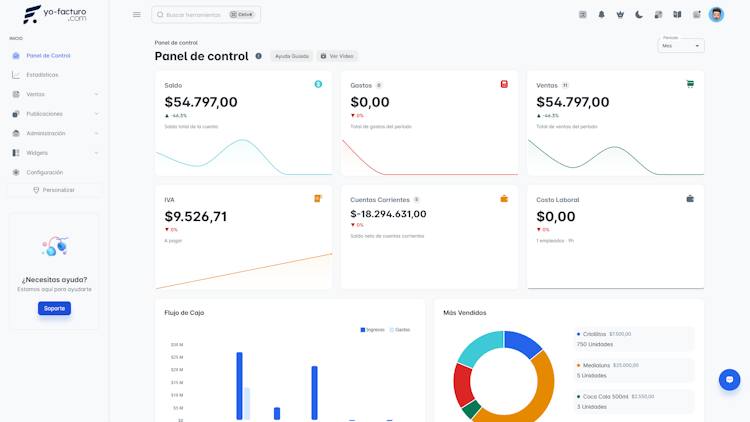
Task: Toggle the Ingresos legend series in Flujo de Caja
Action: 373,330
